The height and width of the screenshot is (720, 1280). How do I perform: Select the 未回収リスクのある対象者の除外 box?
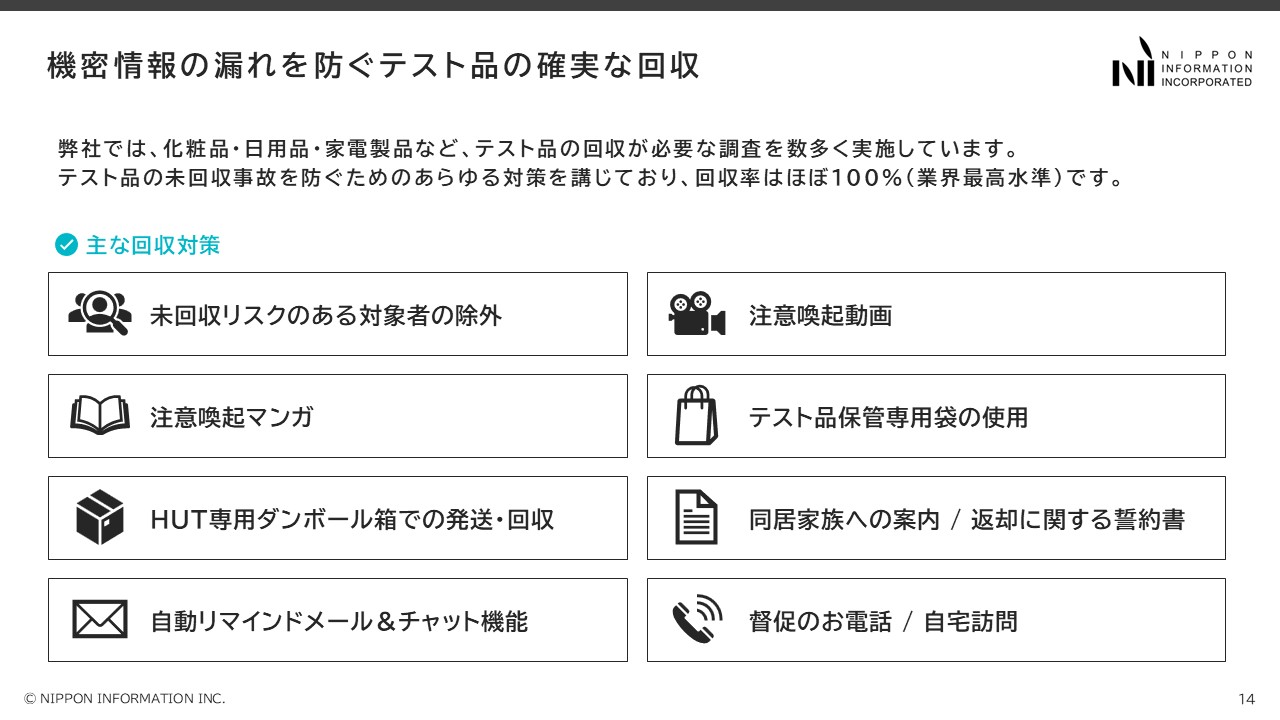(337, 314)
